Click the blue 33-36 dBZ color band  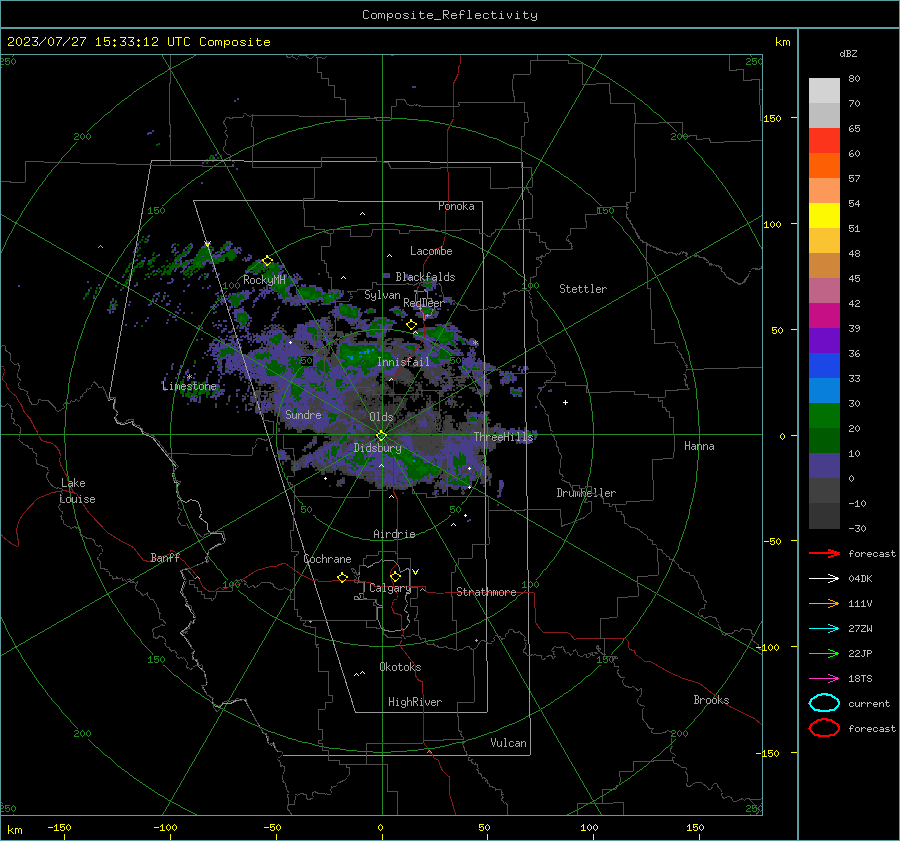point(824,365)
